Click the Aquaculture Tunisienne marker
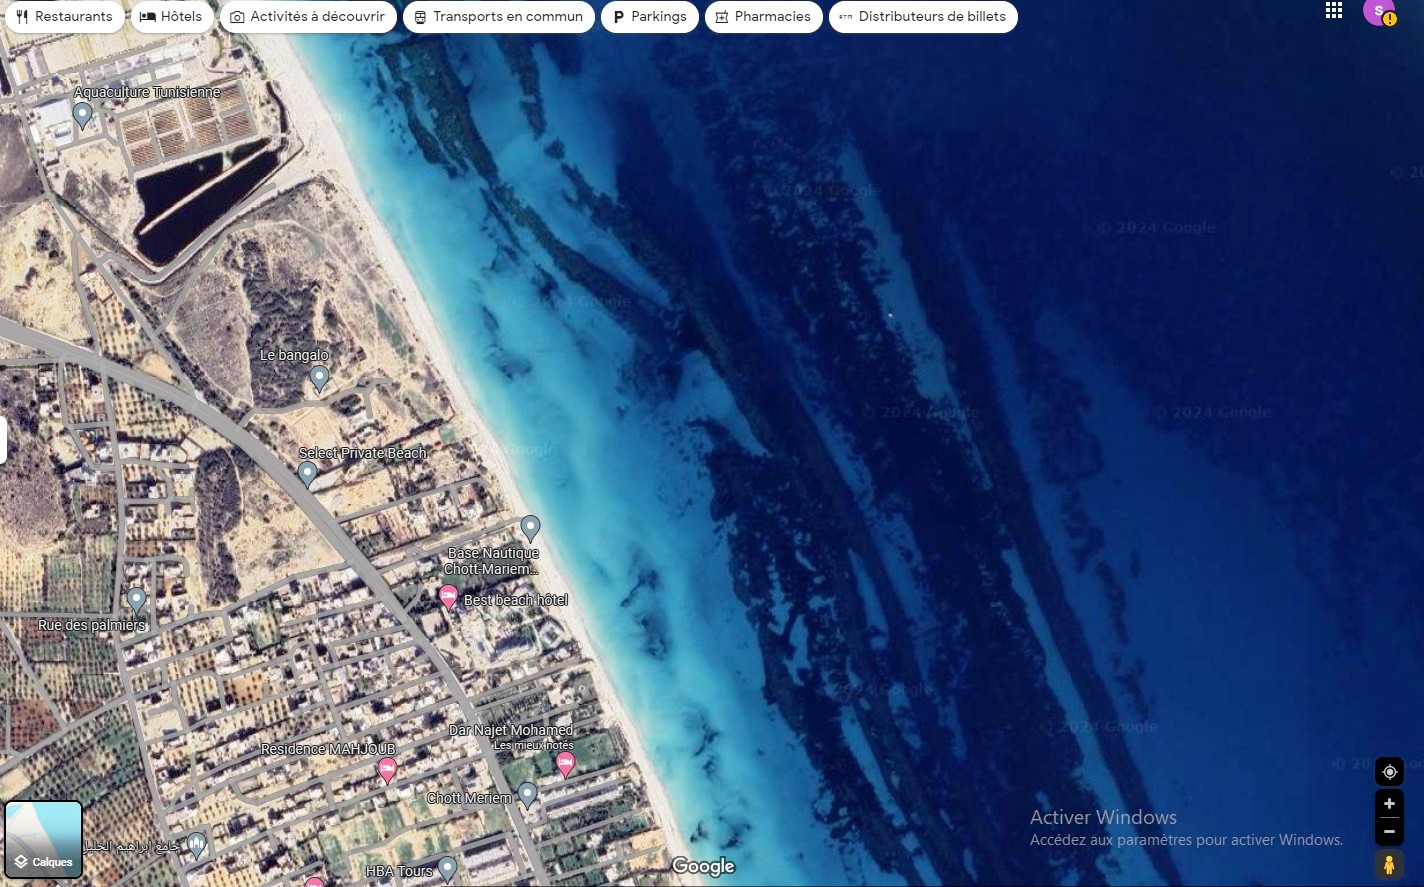Screen dimensions: 1424x887 [x=83, y=115]
